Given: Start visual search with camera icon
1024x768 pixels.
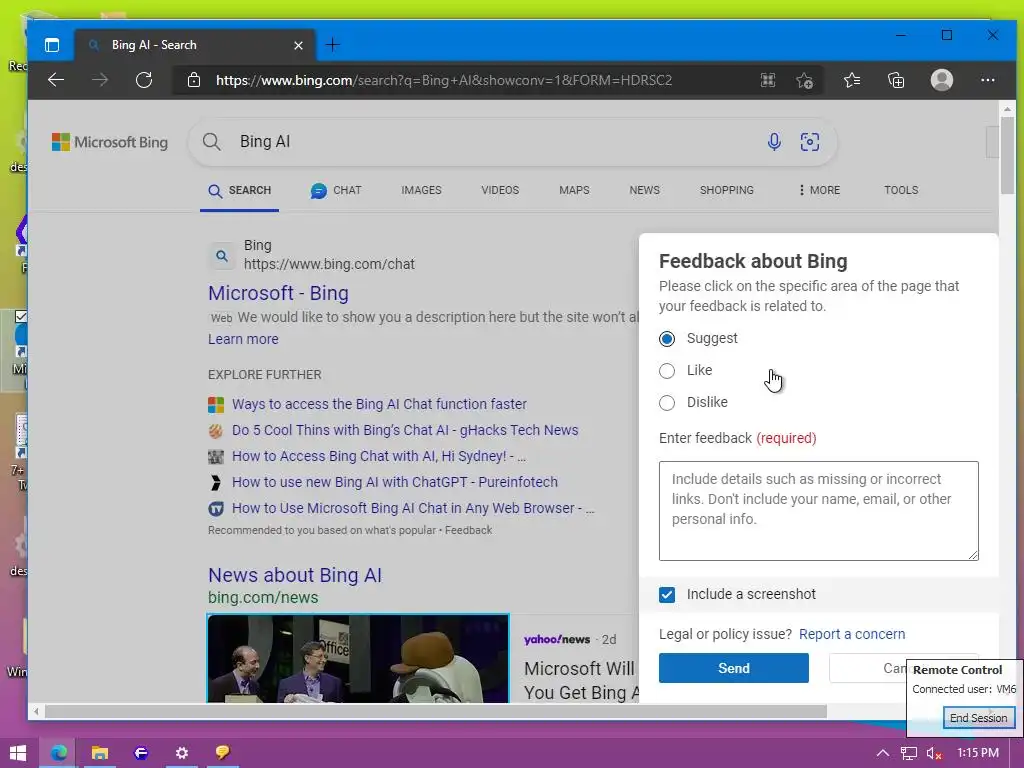Looking at the screenshot, I should [810, 142].
